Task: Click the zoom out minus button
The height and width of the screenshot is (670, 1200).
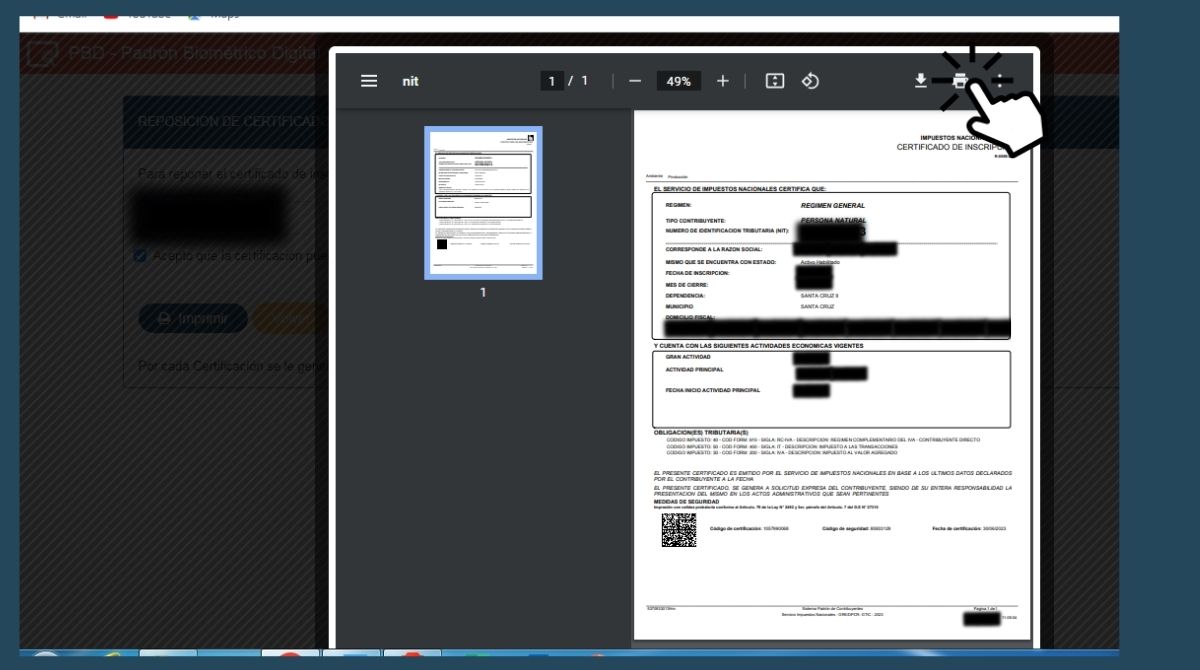Action: coord(635,81)
